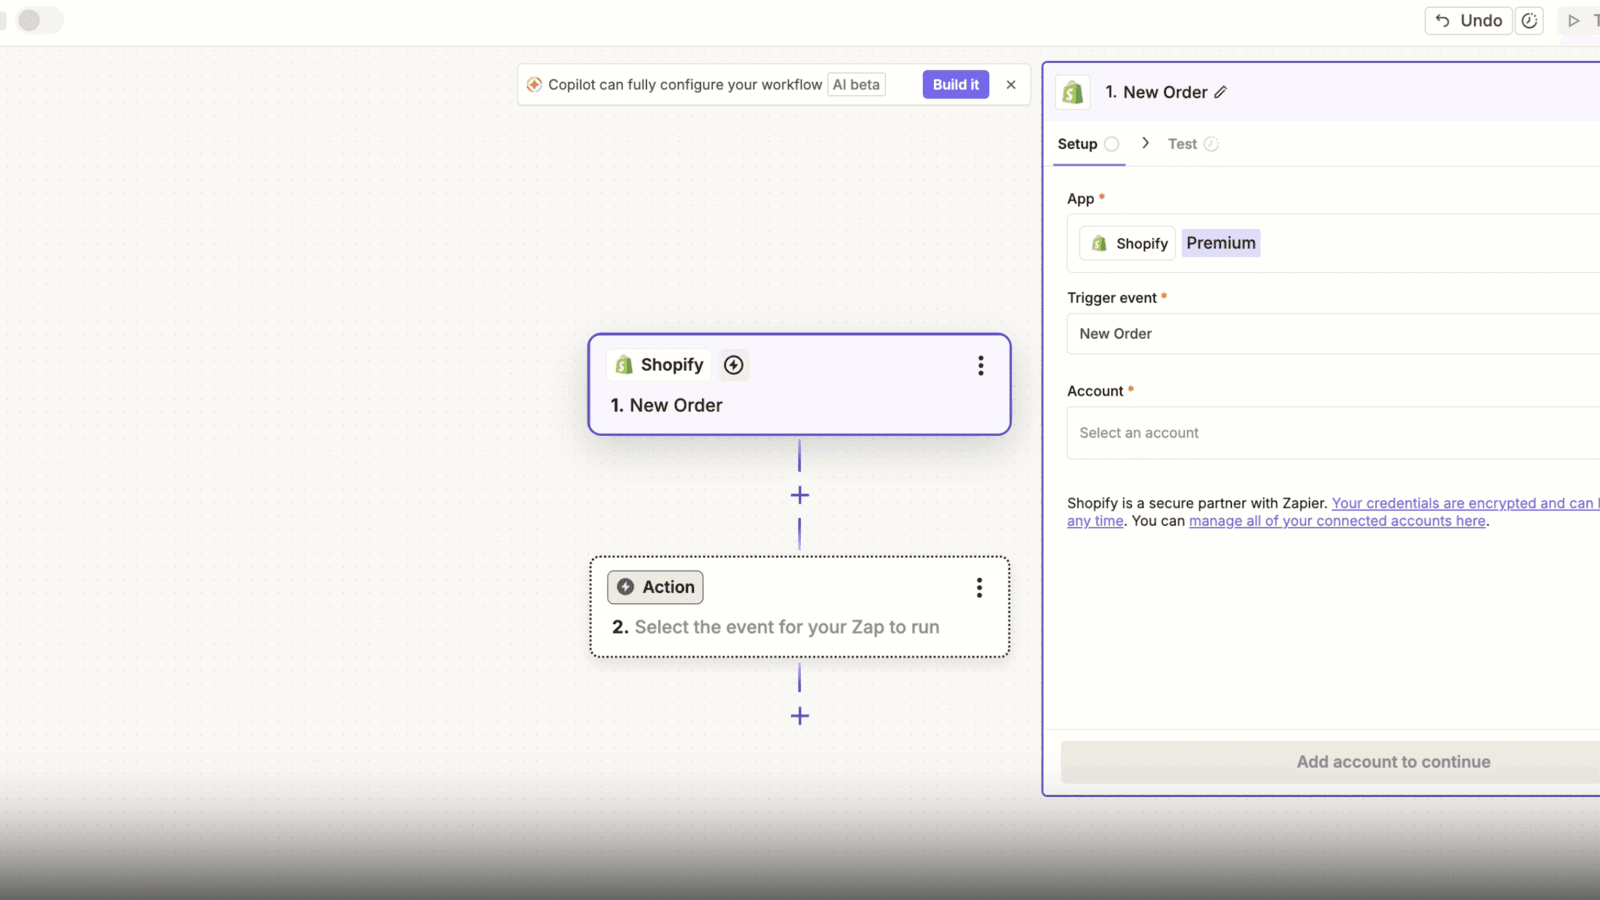Dismiss the Copilot banner with the X
Screen dimensions: 1600x900
click(1011, 84)
